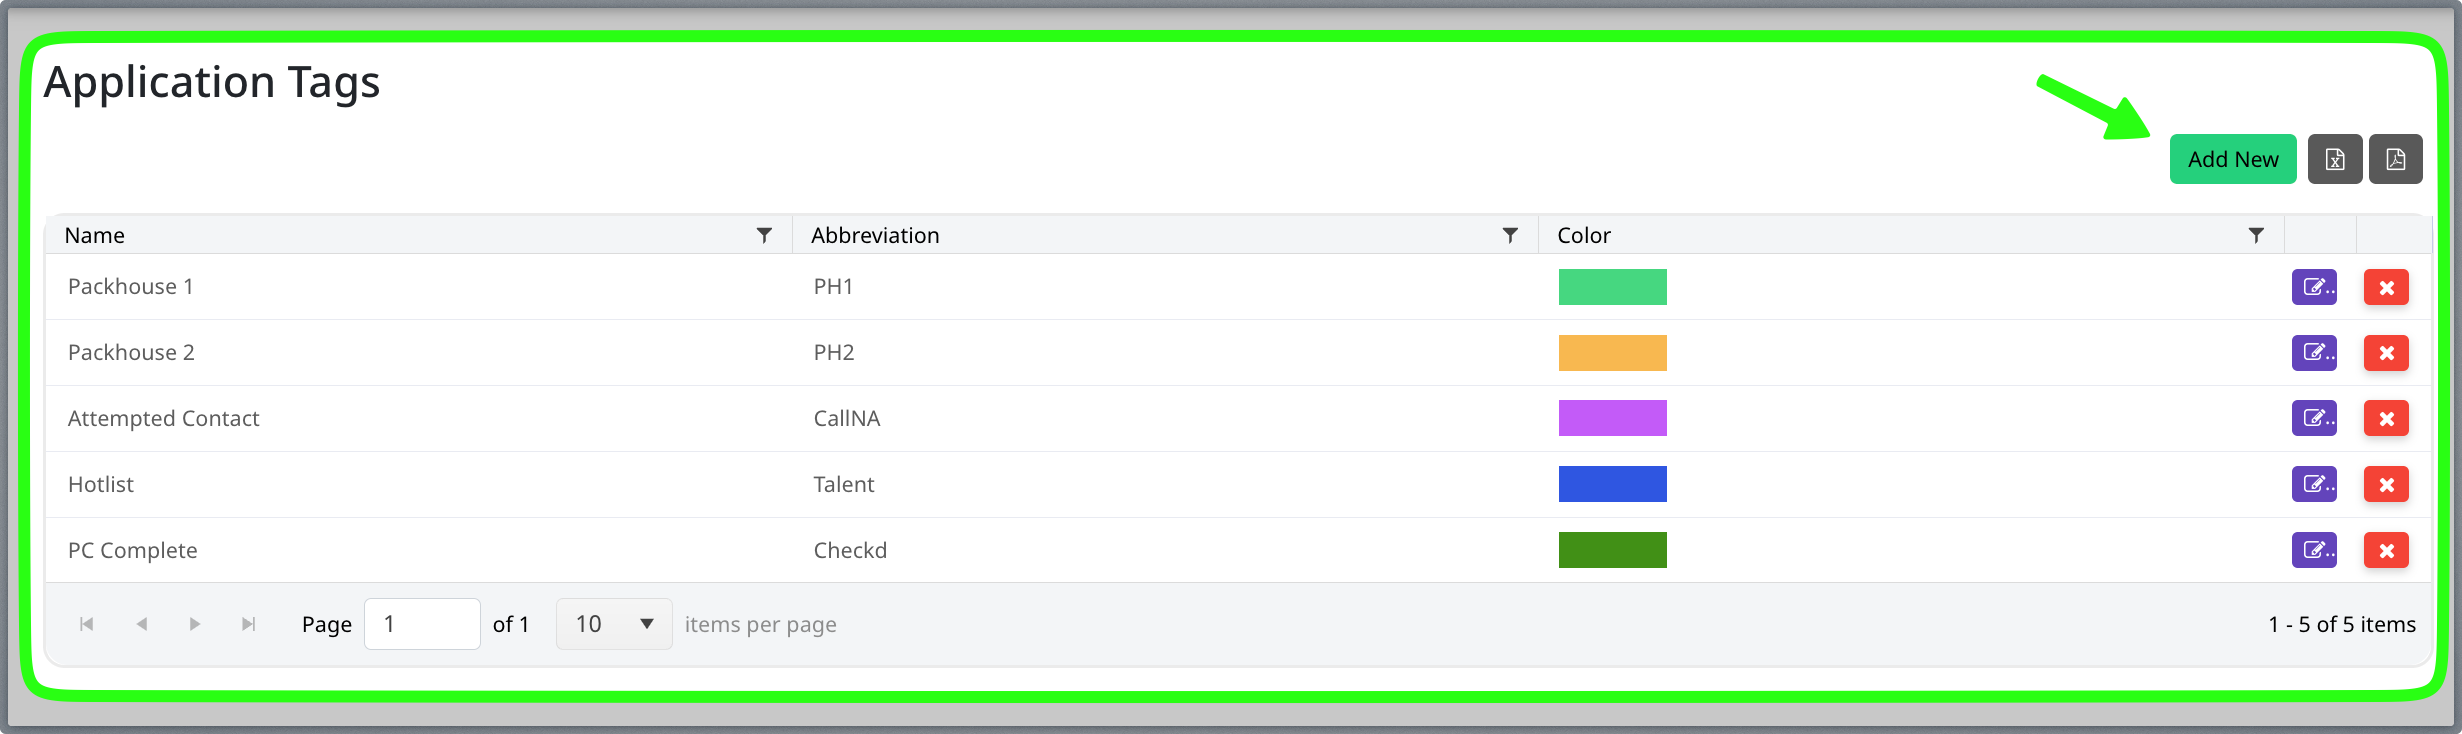Select the Packhouse 2 name cell
This screenshot has height=734, width=2462.
419,353
